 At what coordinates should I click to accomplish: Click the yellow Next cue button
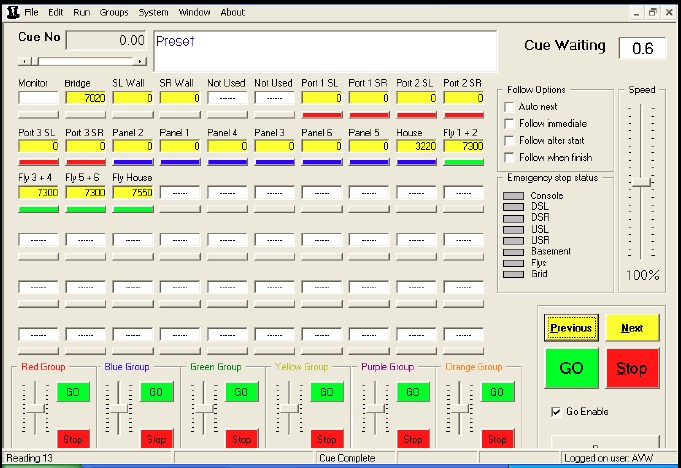point(632,328)
